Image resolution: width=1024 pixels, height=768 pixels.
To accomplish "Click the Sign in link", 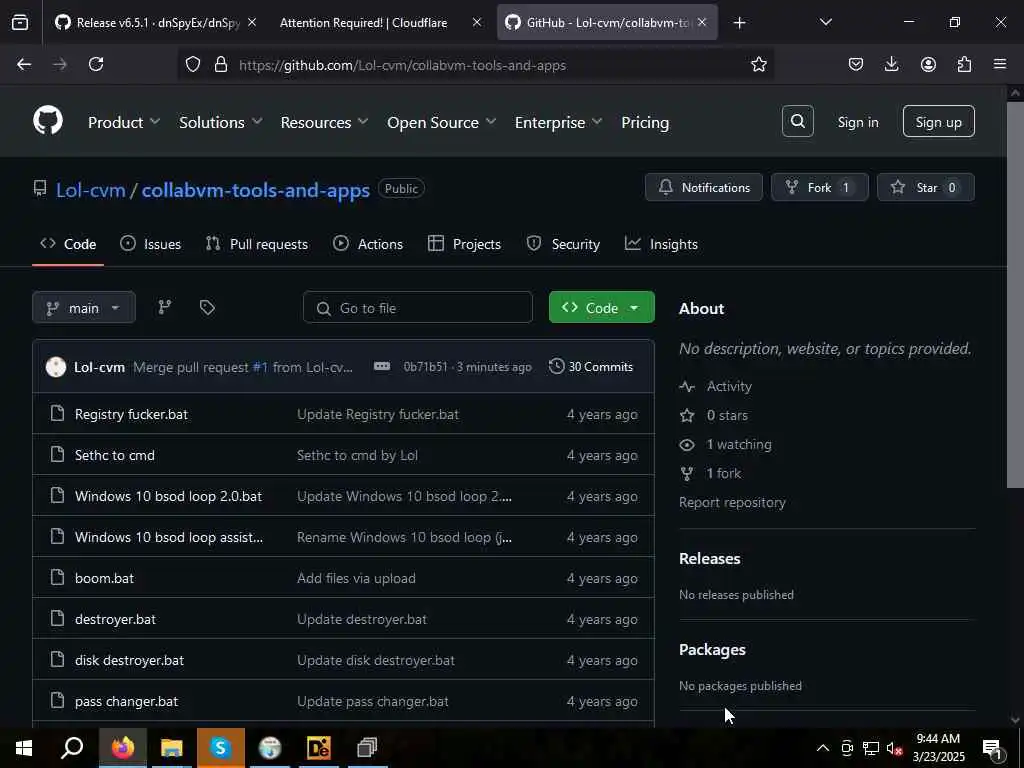I will (x=857, y=122).
